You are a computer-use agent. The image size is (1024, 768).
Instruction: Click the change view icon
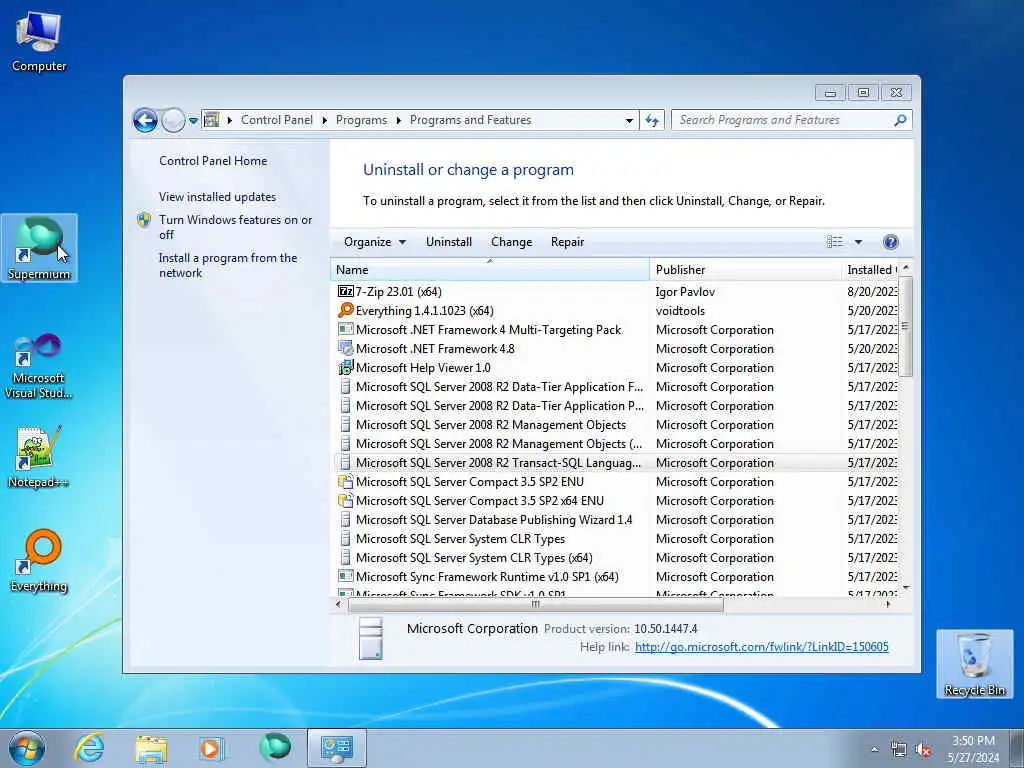pyautogui.click(x=835, y=242)
